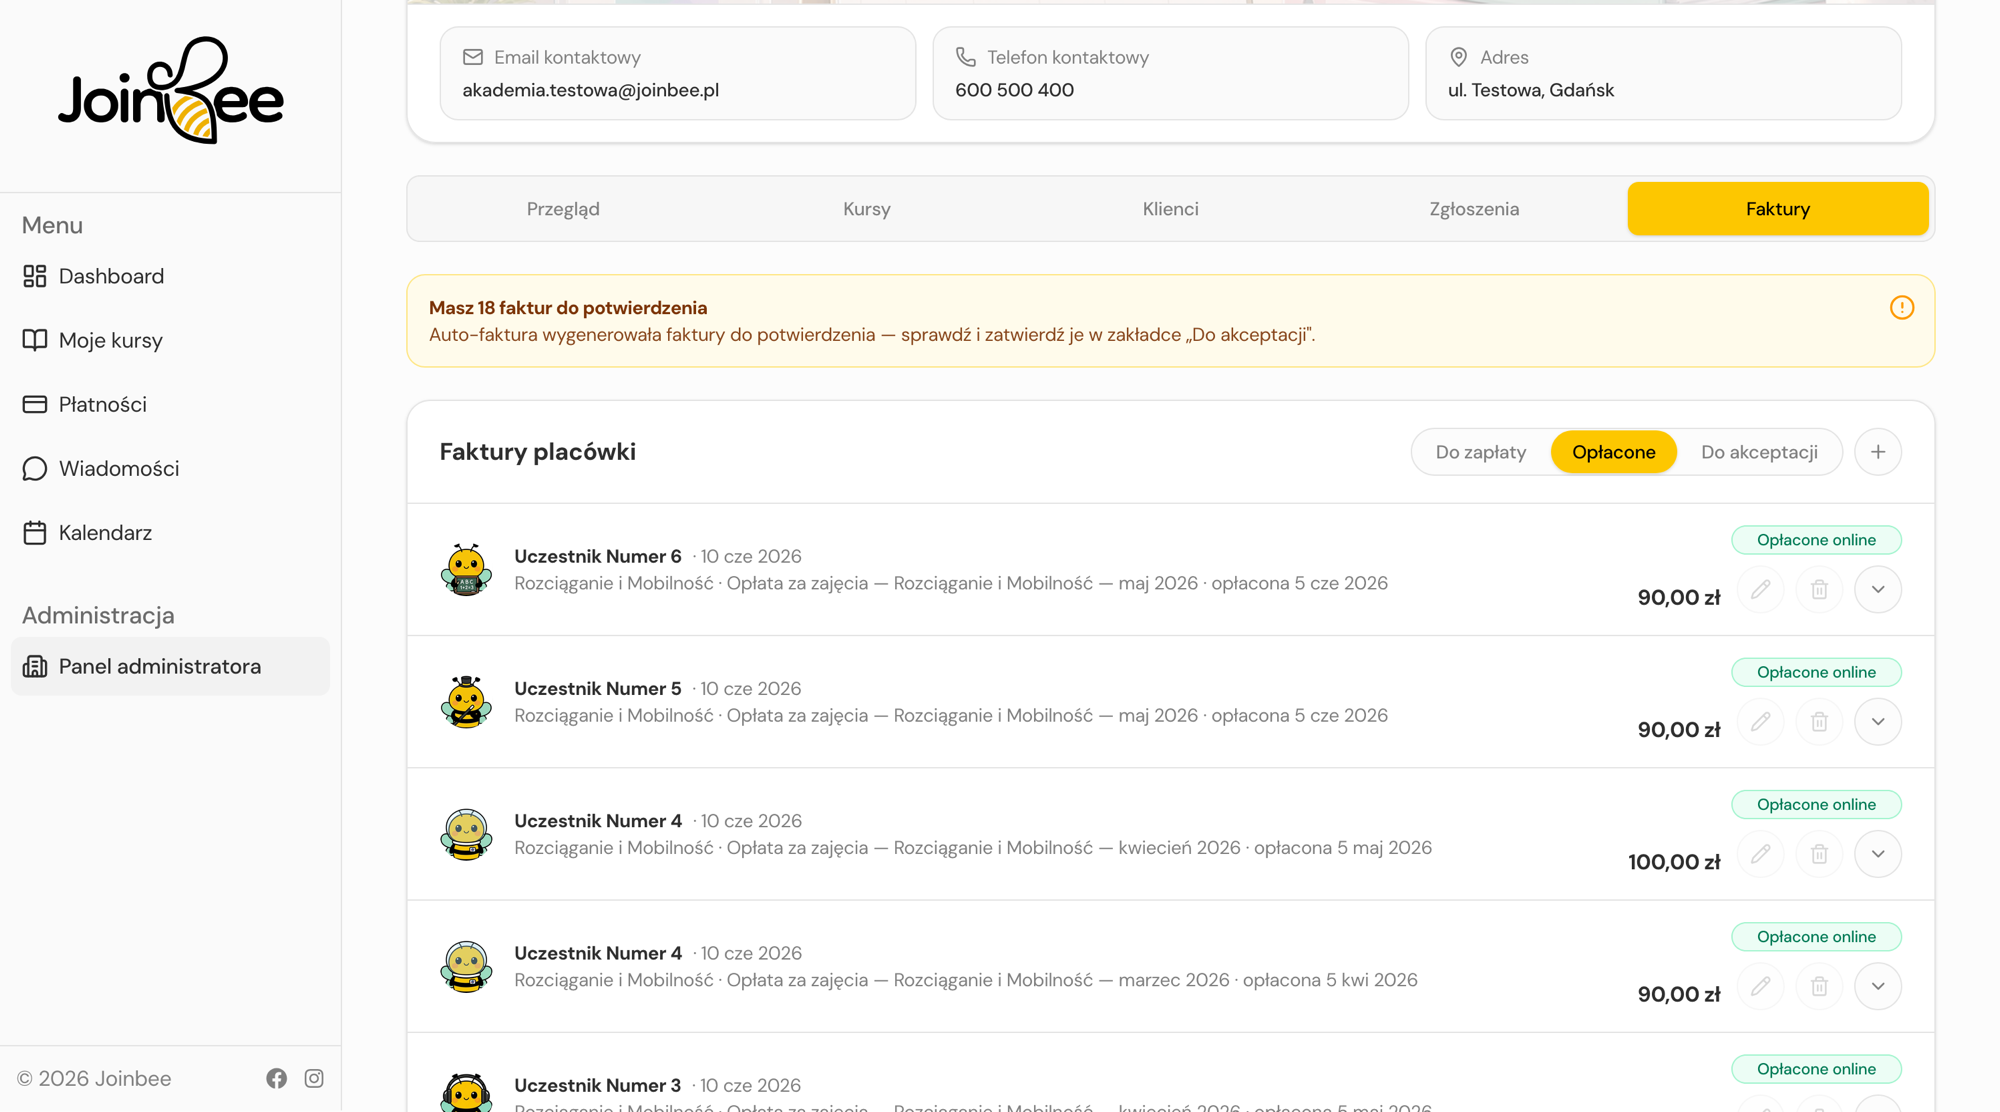Image resolution: width=2000 pixels, height=1112 pixels.
Task: Delete the marzec 2026 invoice of Uczestnik Numer 4
Action: coord(1820,986)
